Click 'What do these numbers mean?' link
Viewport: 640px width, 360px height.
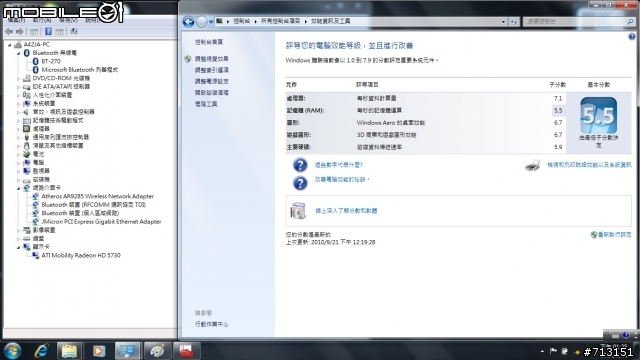pyautogui.click(x=338, y=165)
